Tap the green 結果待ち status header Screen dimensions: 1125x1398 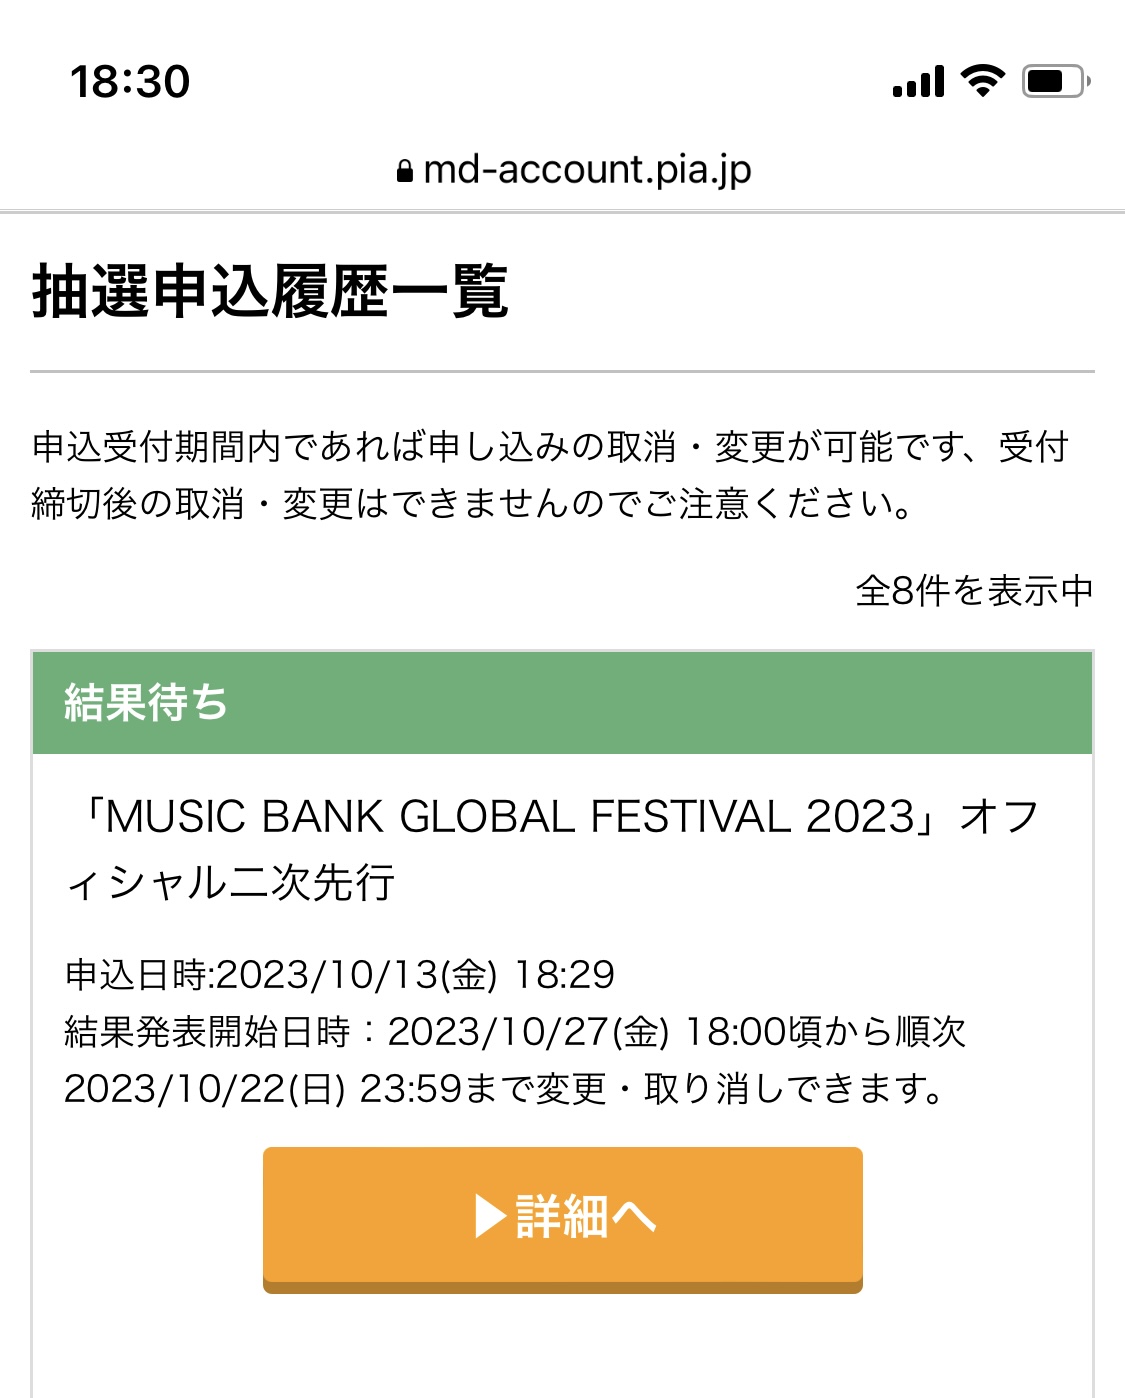click(562, 702)
